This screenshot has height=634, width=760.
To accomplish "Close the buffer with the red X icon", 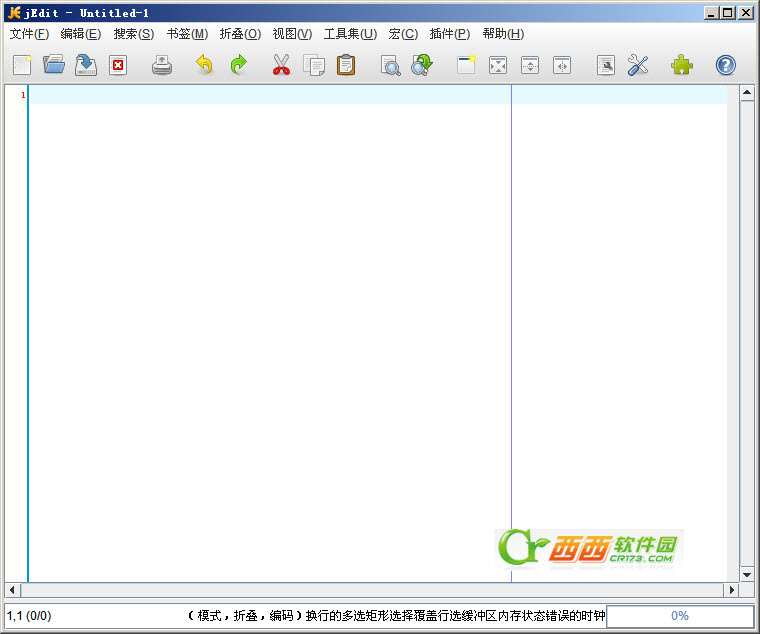I will (118, 65).
